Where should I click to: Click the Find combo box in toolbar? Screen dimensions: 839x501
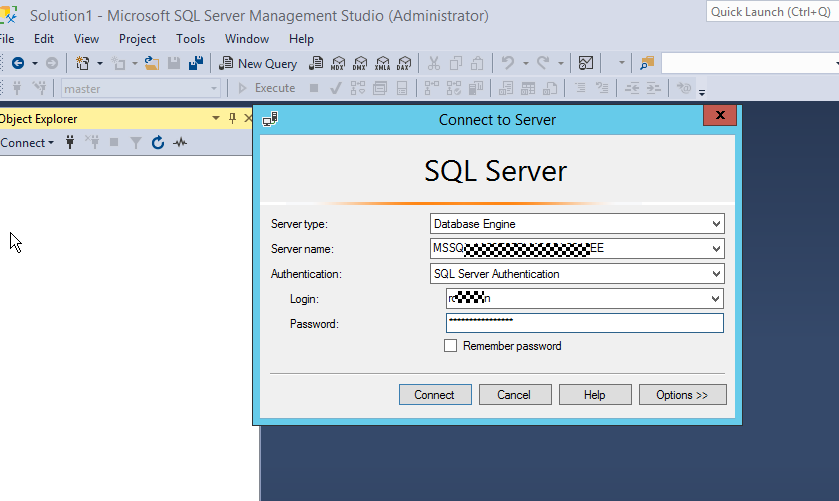[x=750, y=63]
